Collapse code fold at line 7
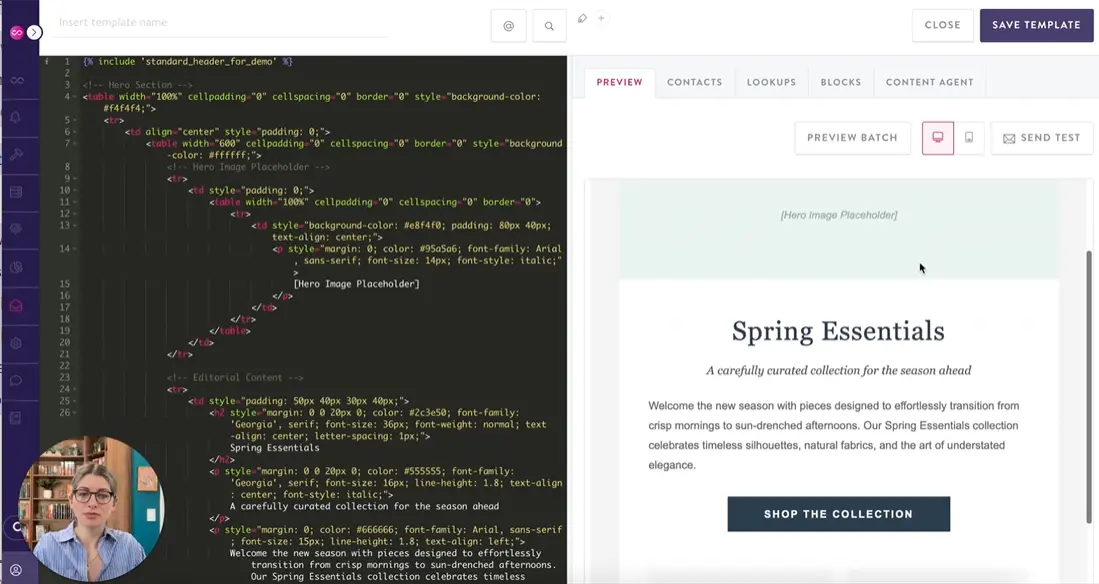 tap(75, 144)
